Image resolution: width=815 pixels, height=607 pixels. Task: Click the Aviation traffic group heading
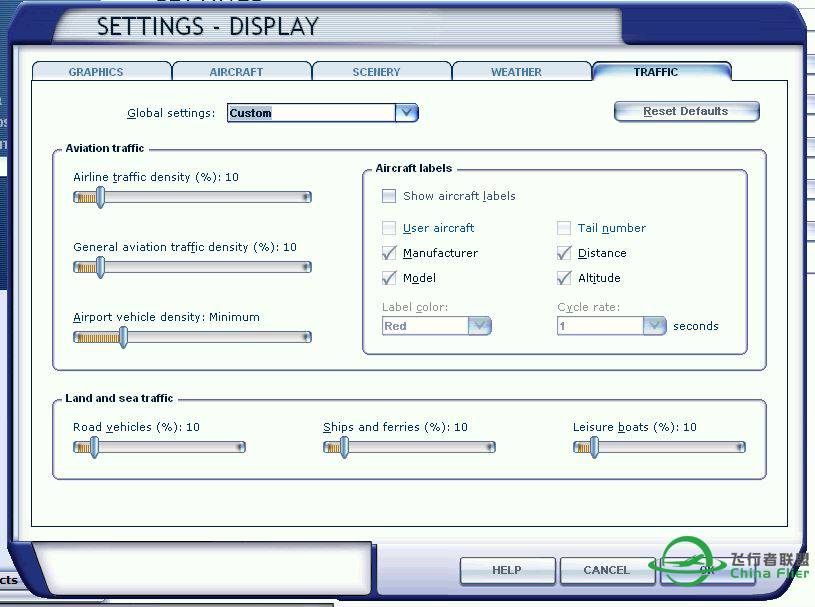tap(104, 148)
